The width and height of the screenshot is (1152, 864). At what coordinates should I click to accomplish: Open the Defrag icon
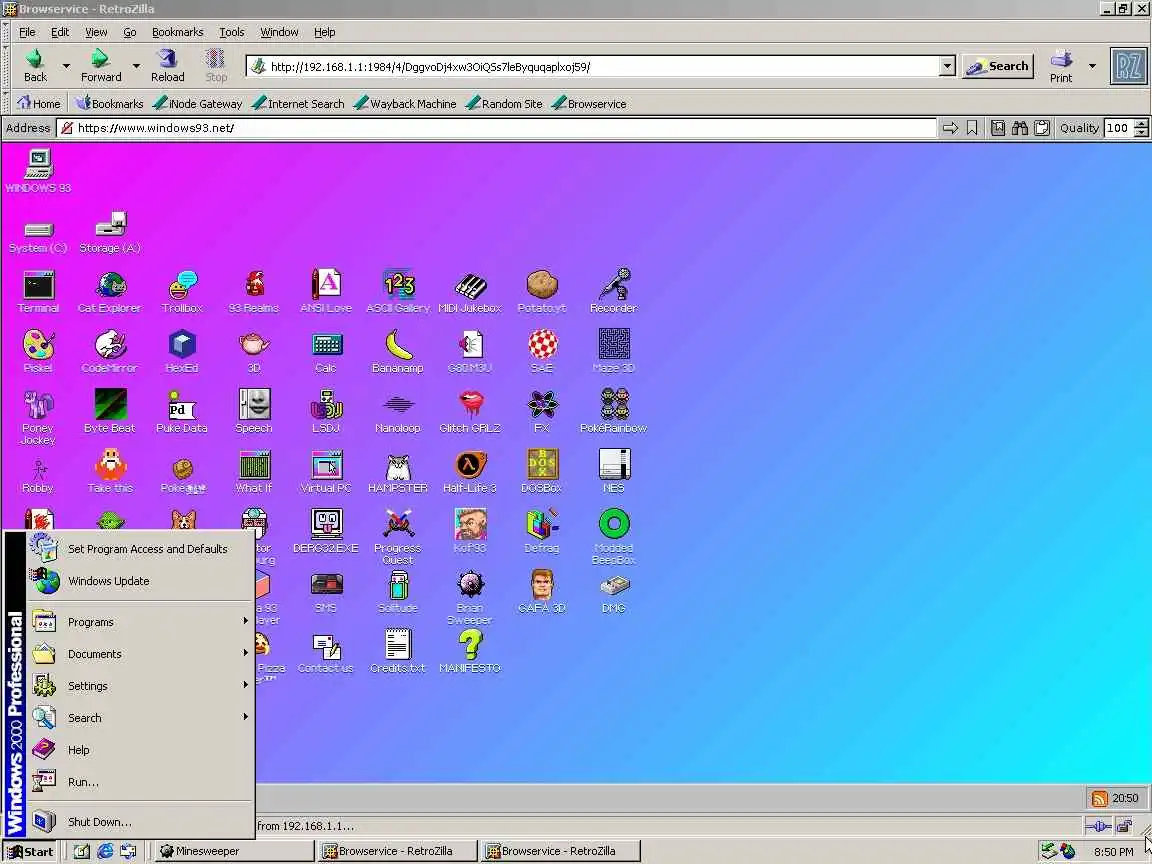pos(541,531)
